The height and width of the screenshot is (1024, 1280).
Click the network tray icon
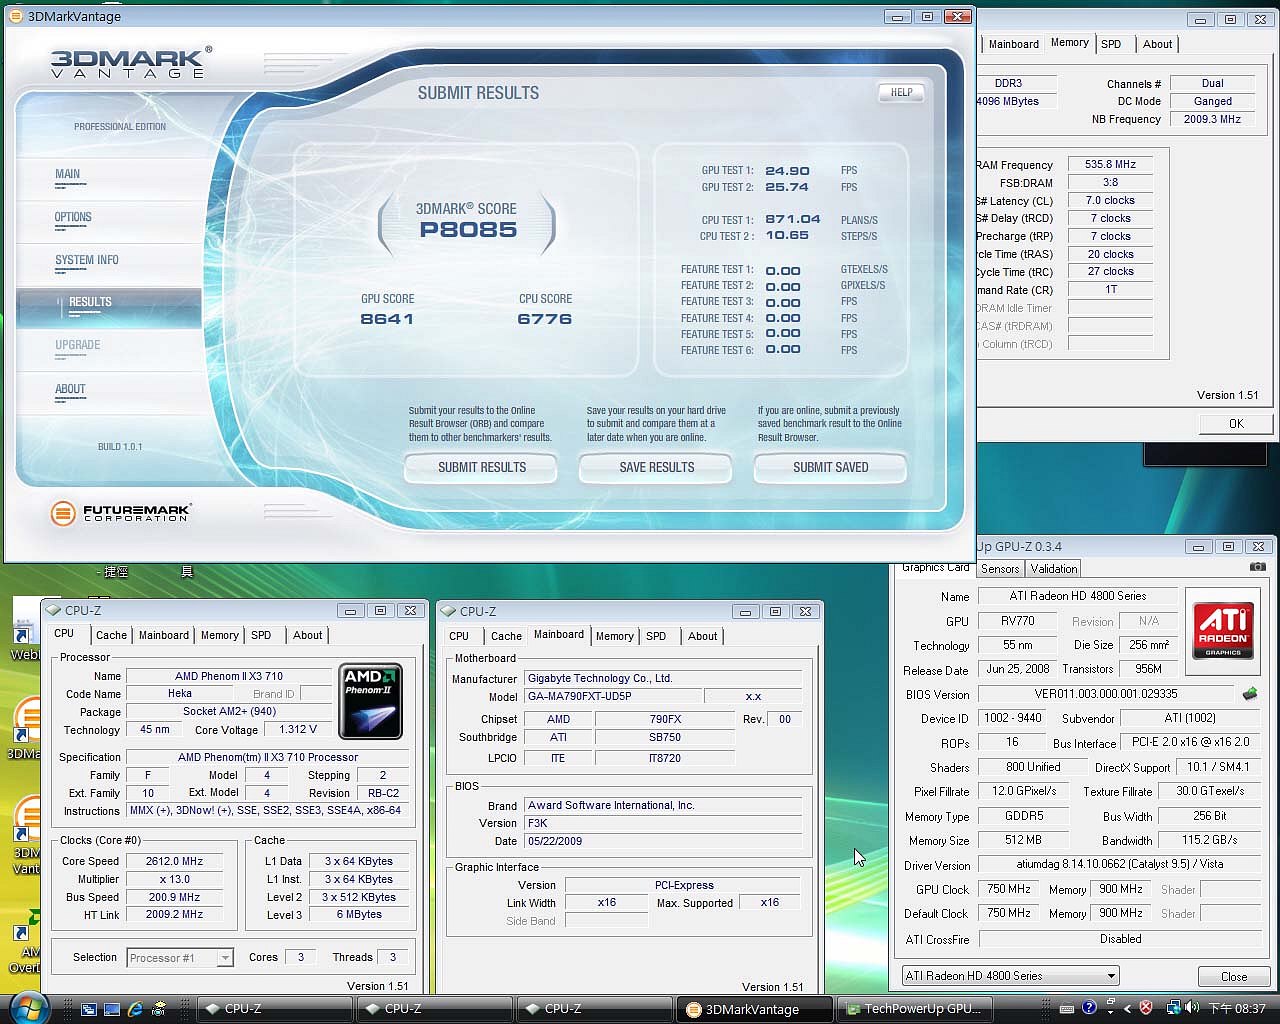[1173, 1008]
